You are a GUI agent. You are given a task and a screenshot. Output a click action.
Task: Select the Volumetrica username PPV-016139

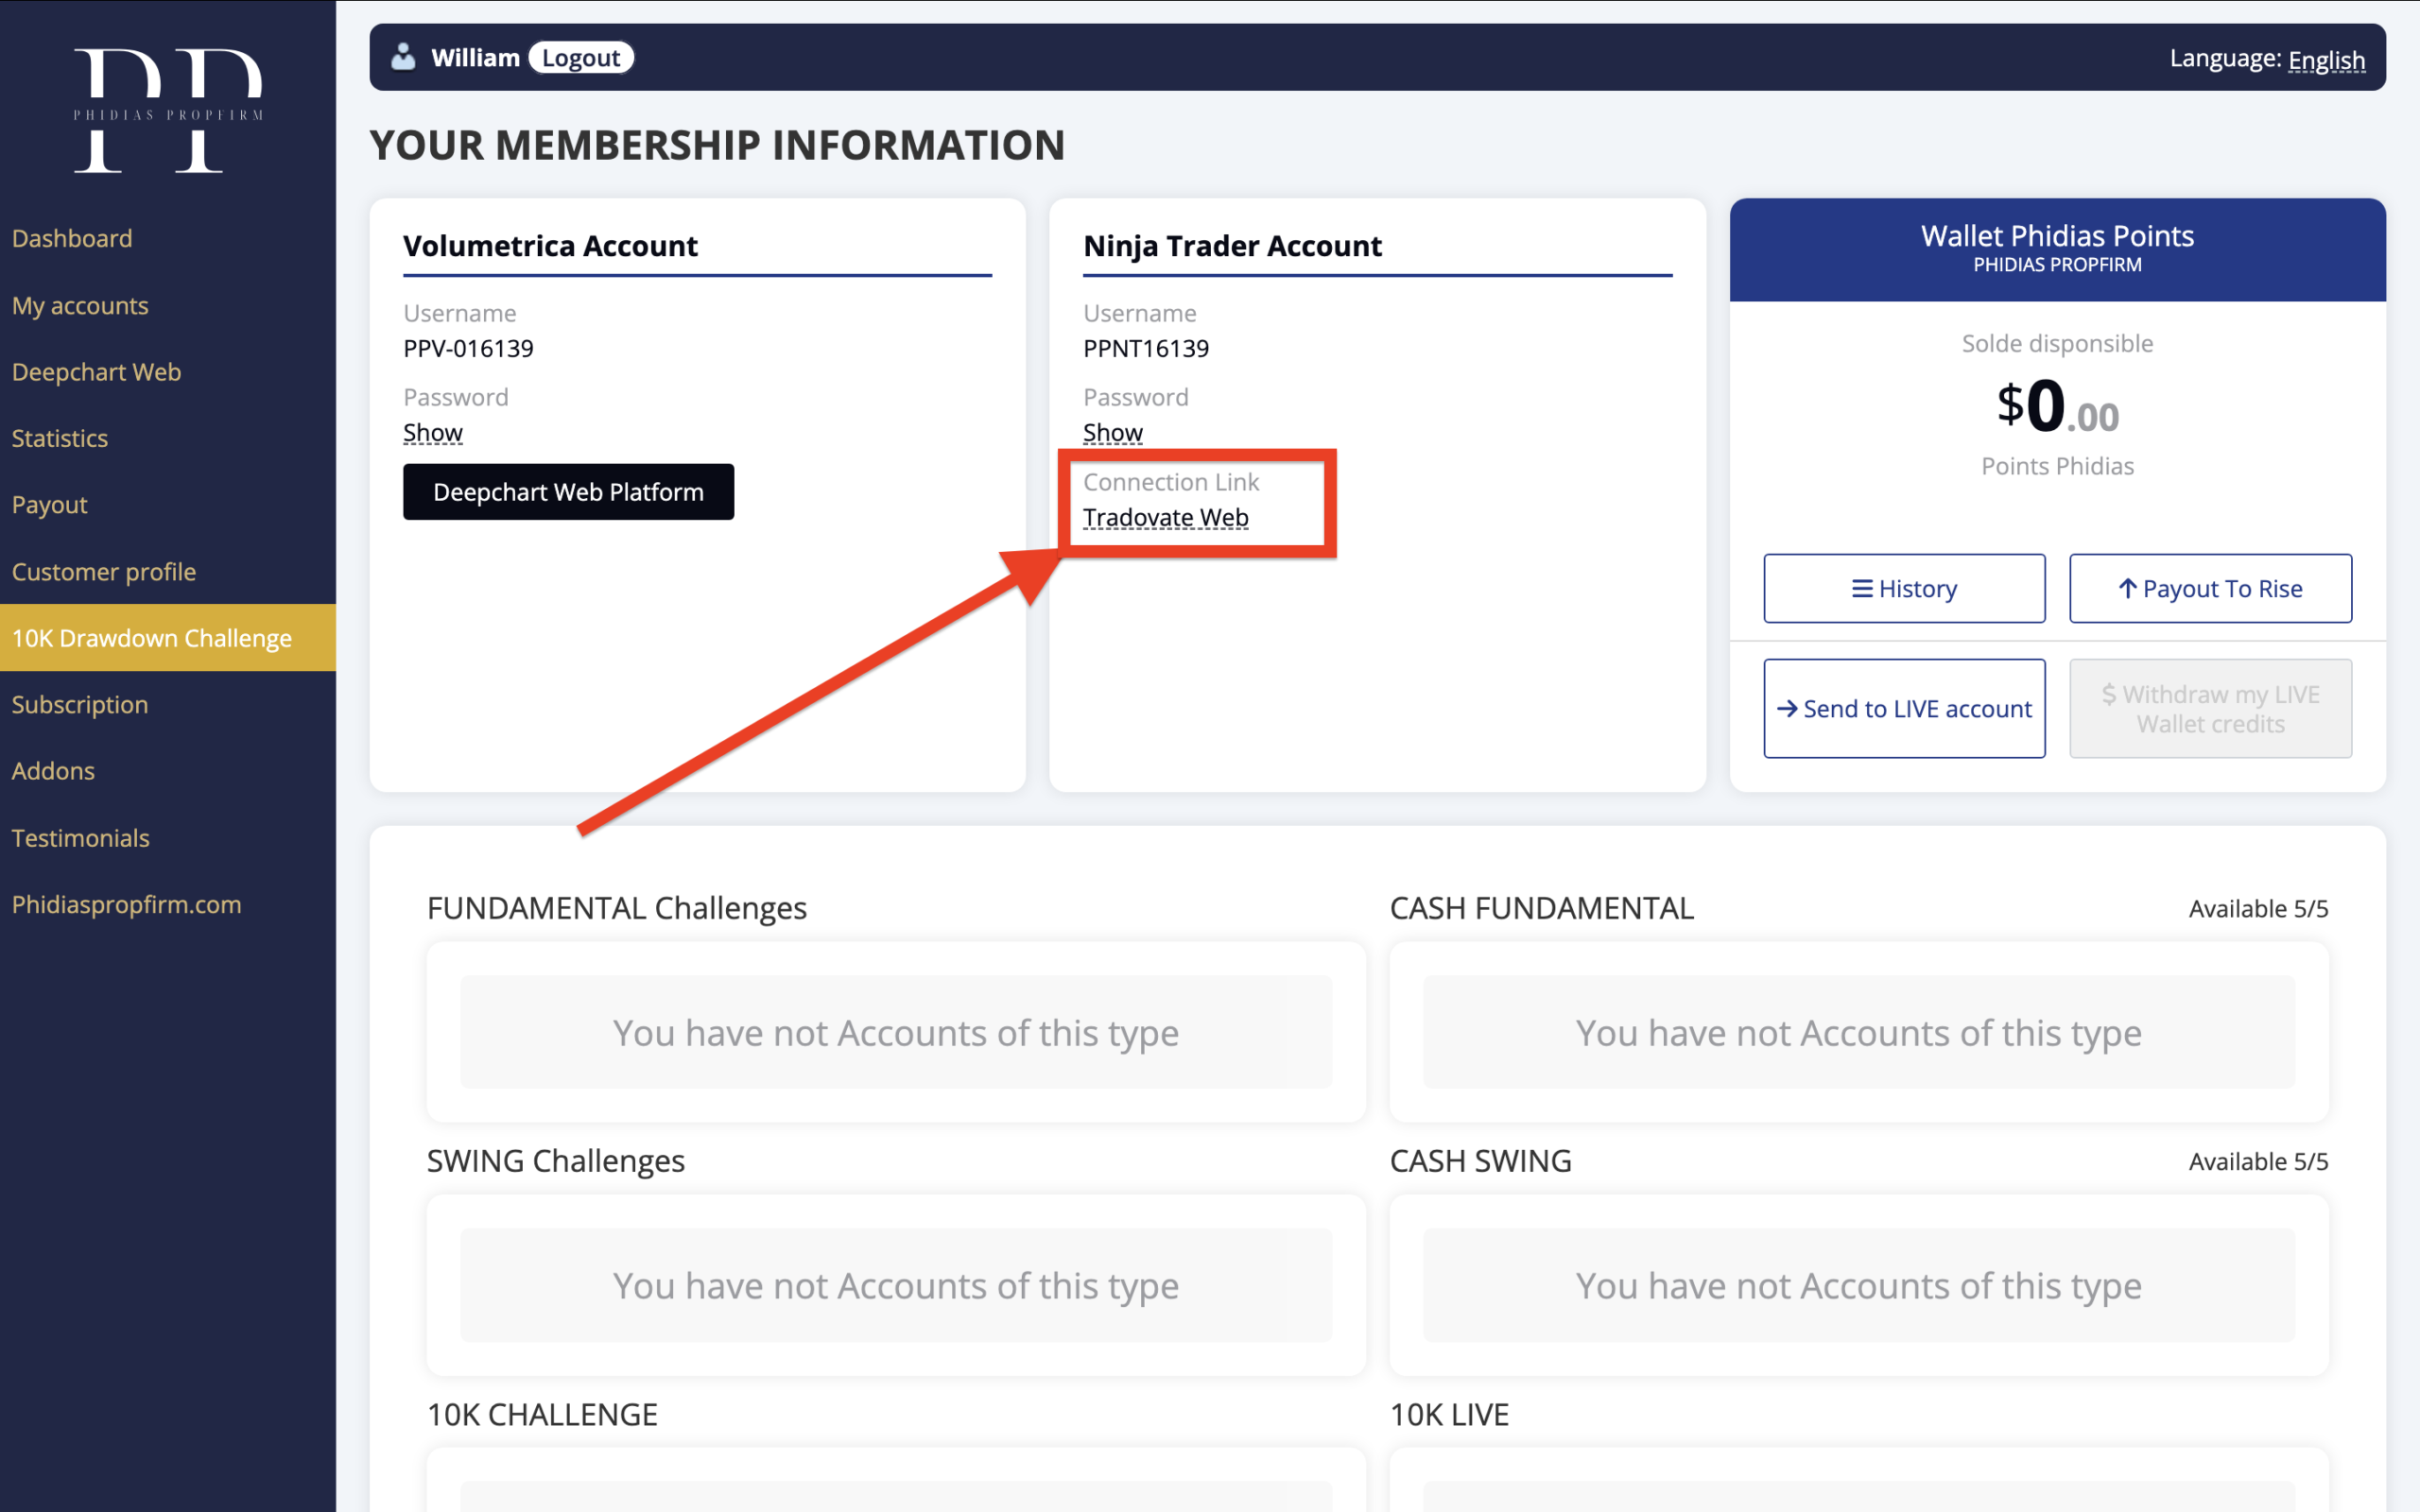(x=468, y=348)
